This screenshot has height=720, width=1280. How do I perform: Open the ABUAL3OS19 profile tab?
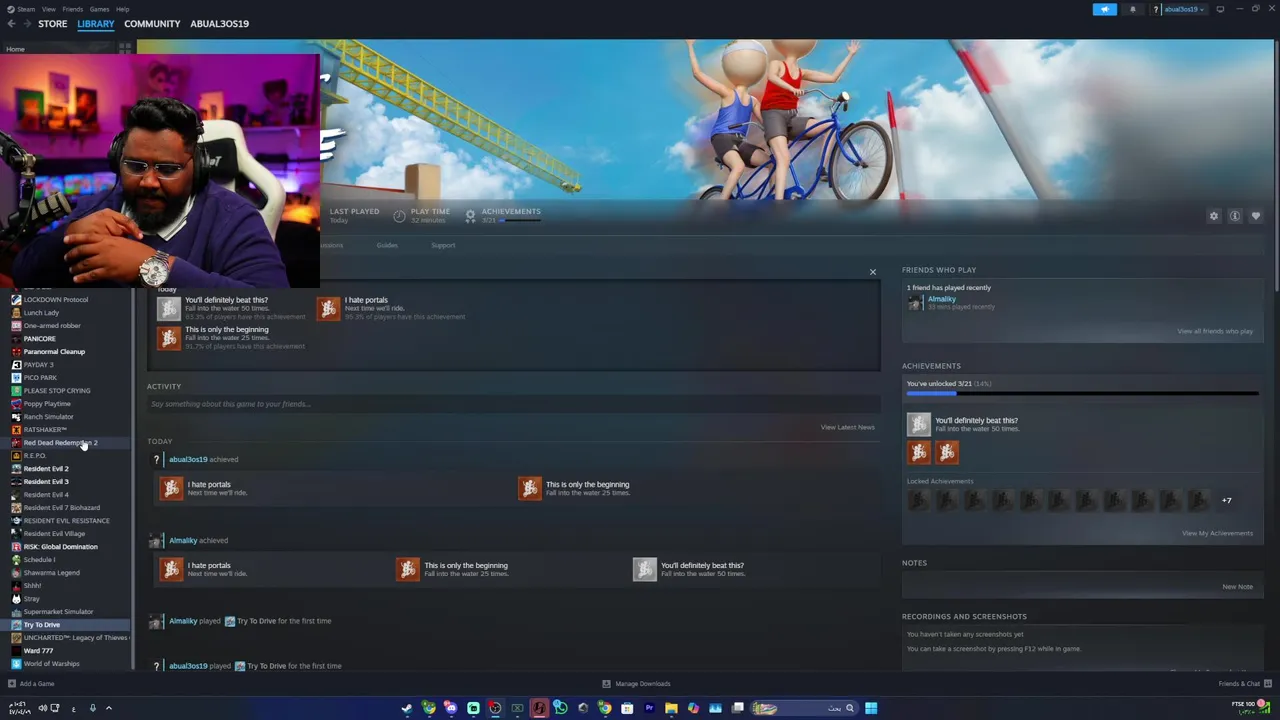[x=219, y=24]
